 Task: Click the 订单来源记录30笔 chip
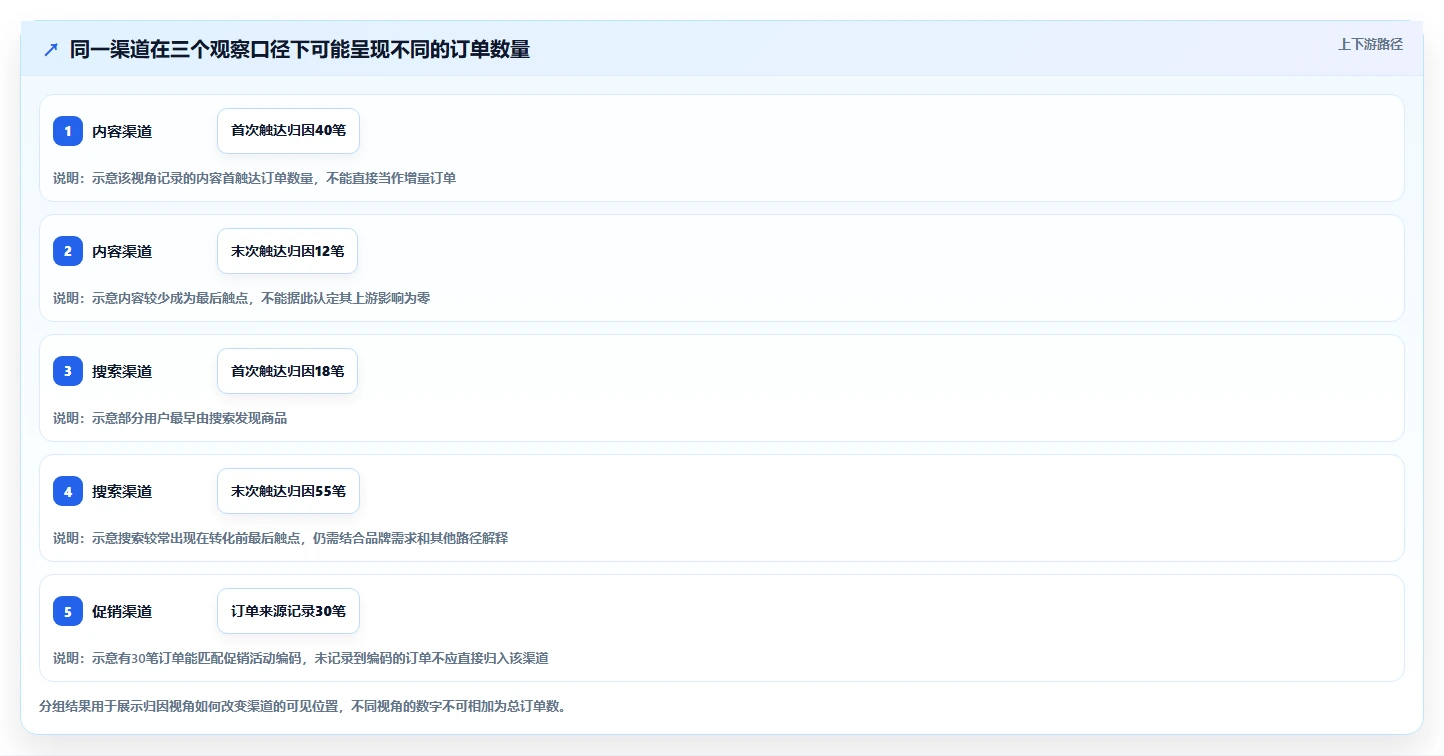[x=288, y=611]
